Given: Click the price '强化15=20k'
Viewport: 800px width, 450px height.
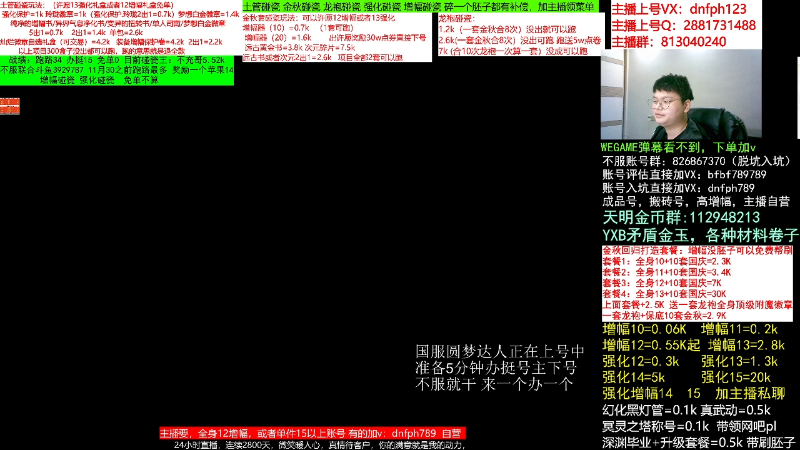Looking at the screenshot, I should coord(736,378).
